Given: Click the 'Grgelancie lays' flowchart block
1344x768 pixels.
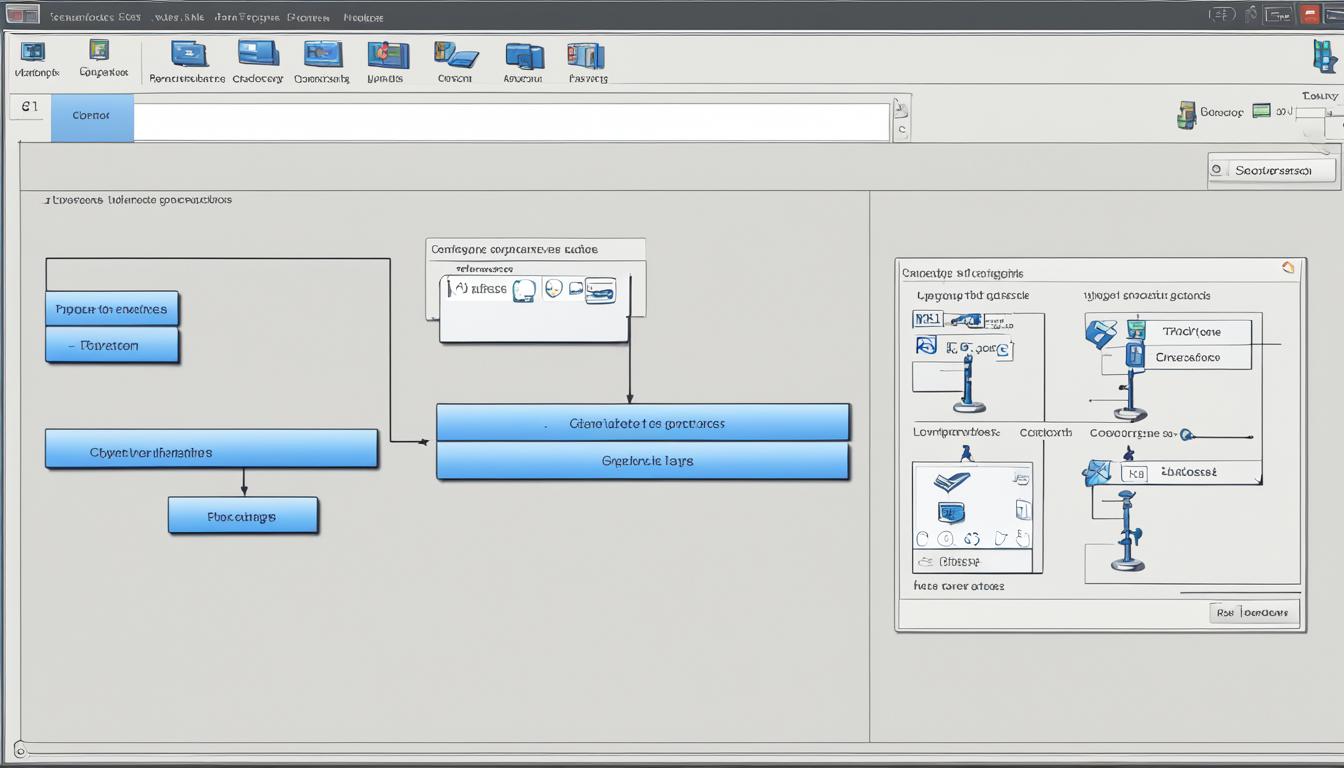Looking at the screenshot, I should click(643, 461).
